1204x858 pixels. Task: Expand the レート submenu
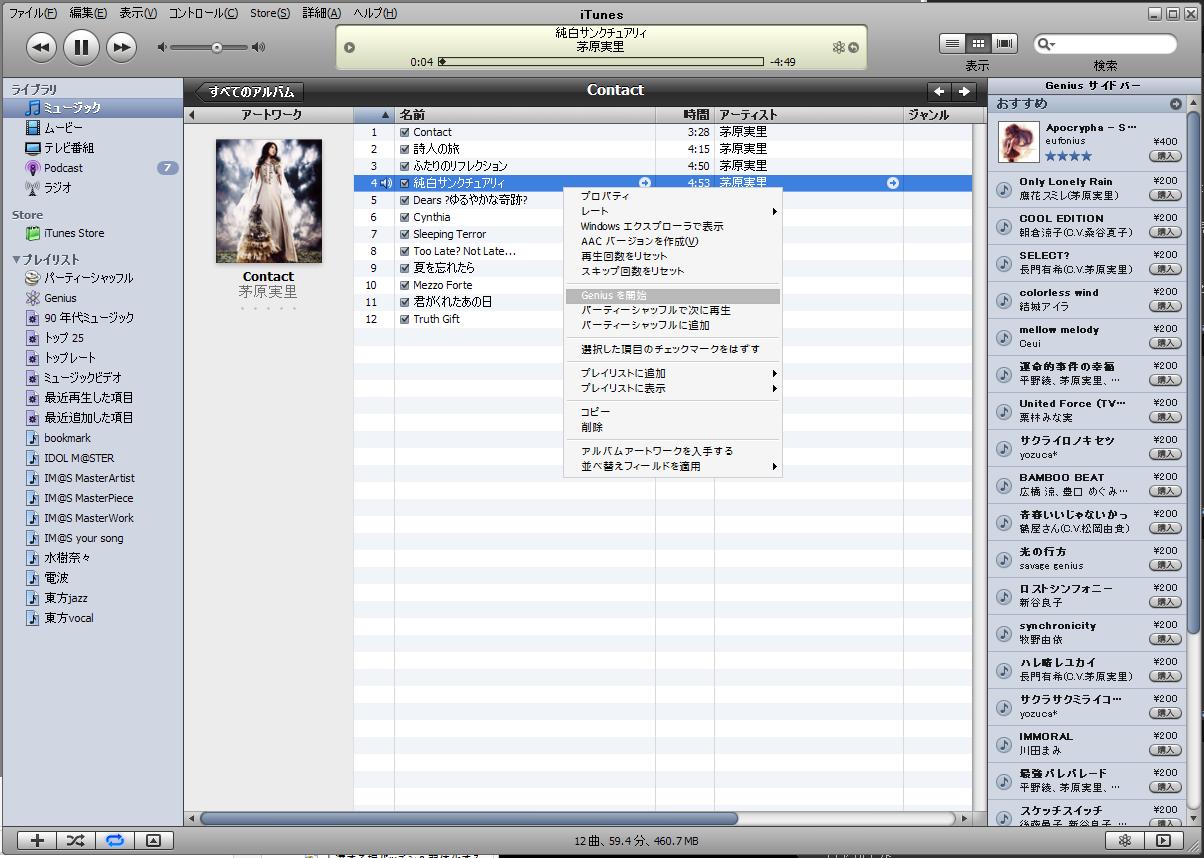click(x=673, y=211)
